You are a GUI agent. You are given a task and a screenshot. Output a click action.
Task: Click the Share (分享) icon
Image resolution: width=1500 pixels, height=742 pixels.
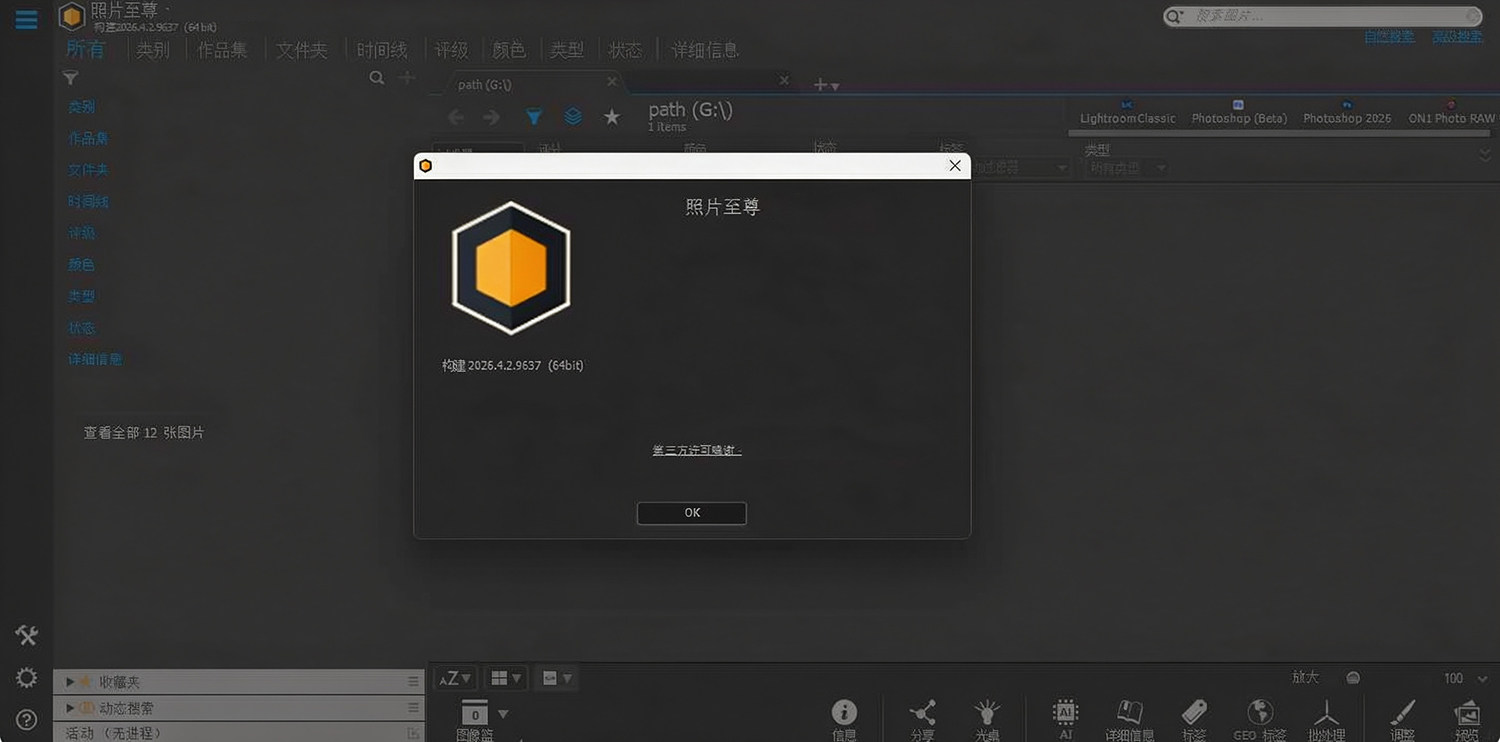coord(922,712)
